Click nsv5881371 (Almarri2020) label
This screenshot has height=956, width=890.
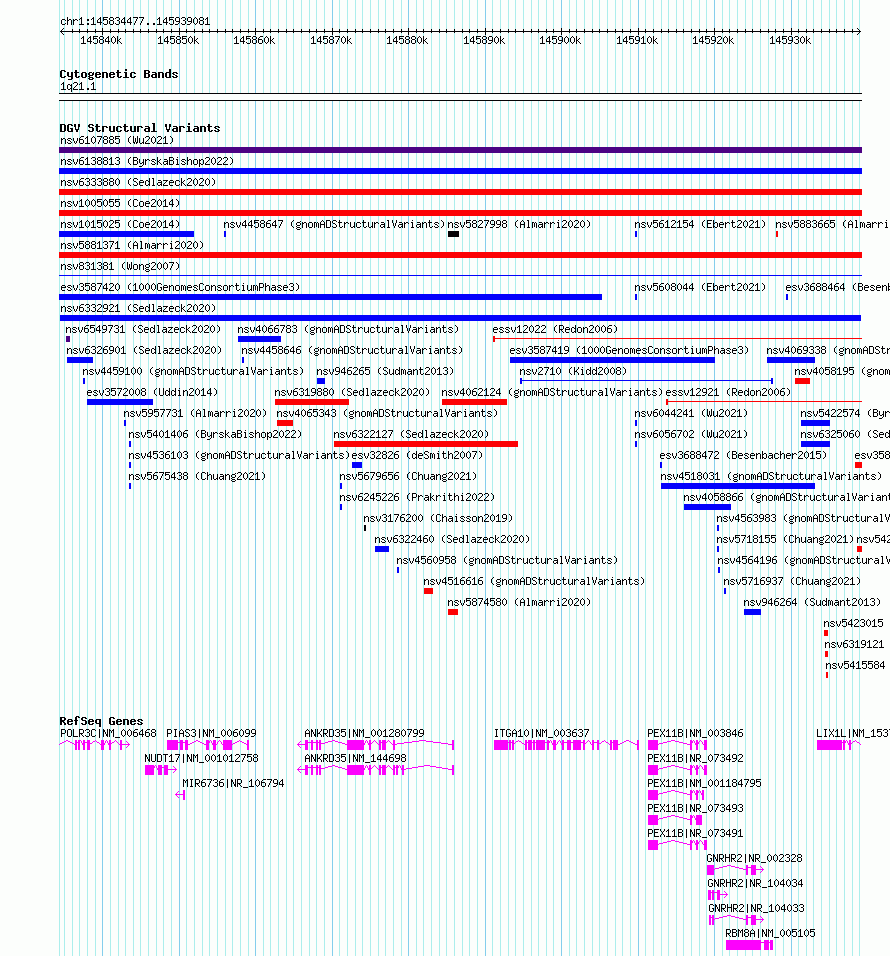[x=132, y=245]
